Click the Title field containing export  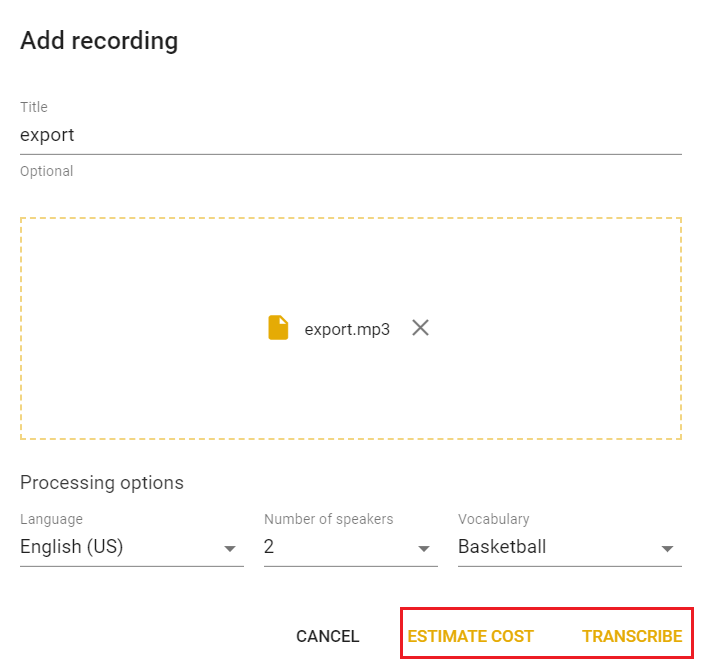click(351, 135)
